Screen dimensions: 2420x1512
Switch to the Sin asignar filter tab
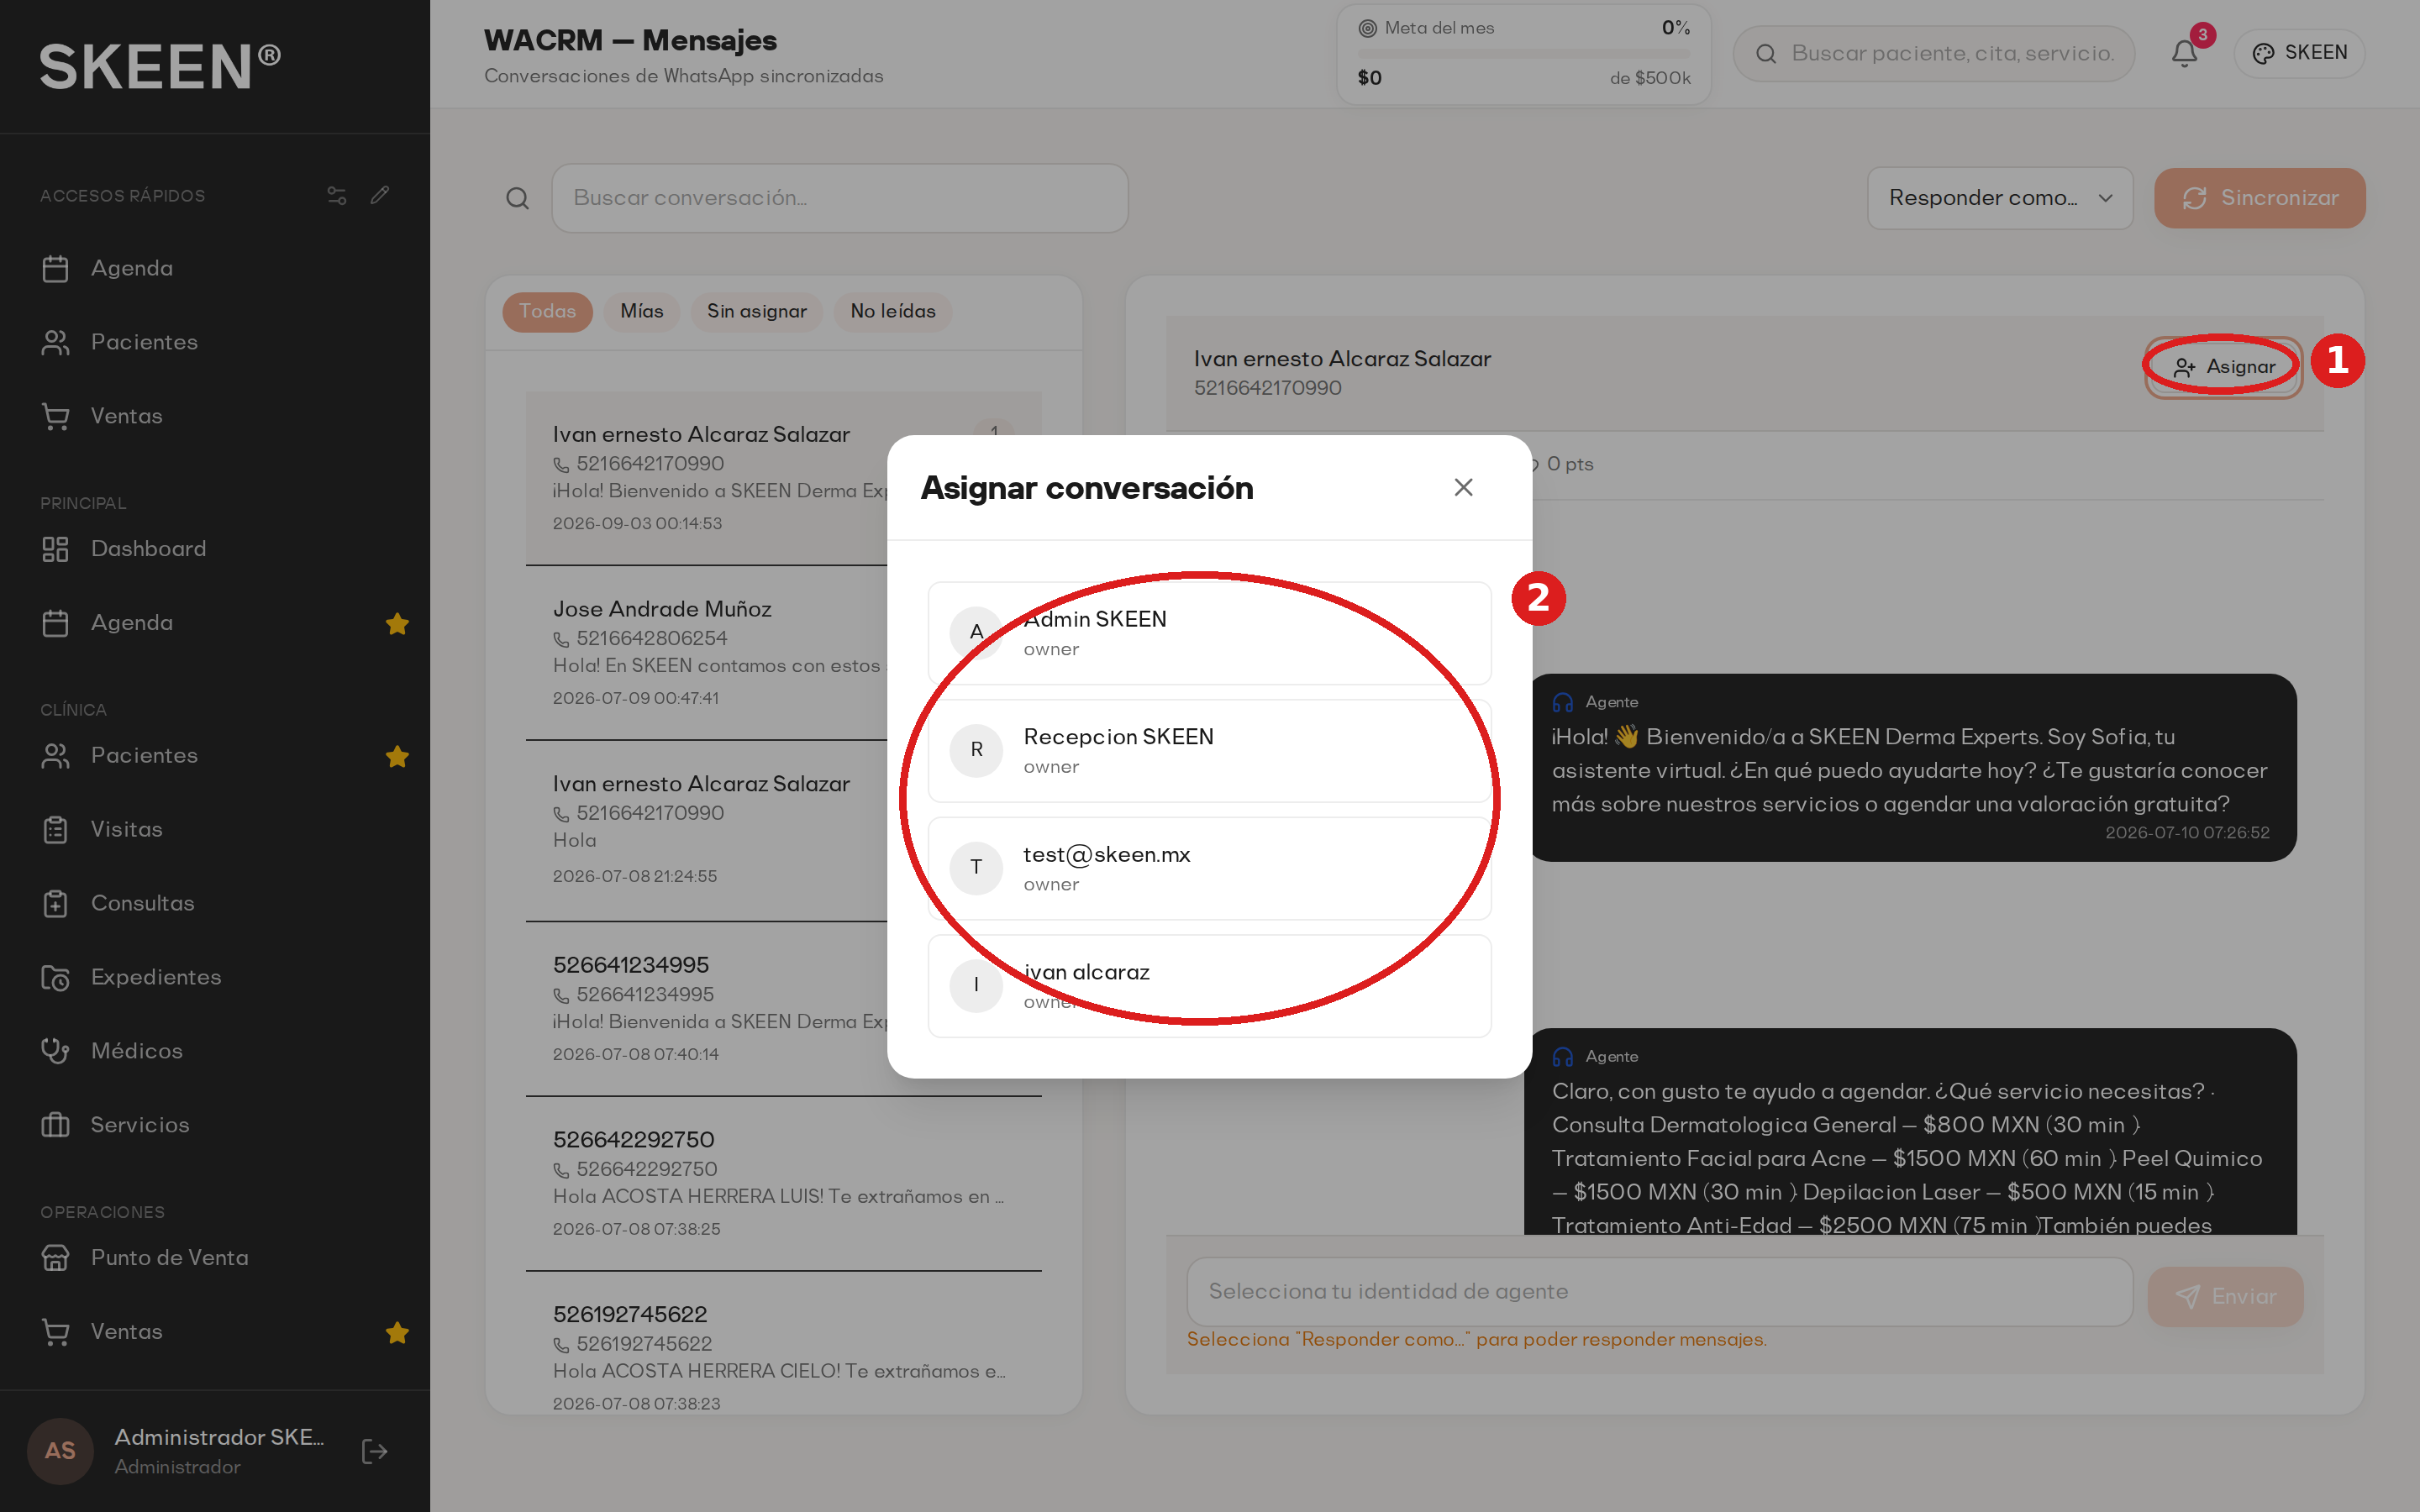pos(756,311)
